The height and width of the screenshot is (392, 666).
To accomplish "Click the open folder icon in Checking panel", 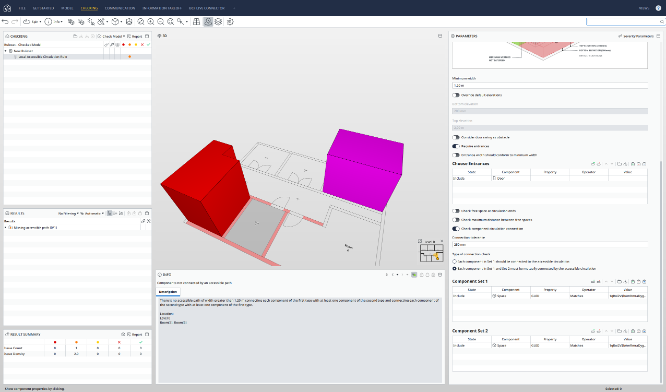I will point(75,37).
